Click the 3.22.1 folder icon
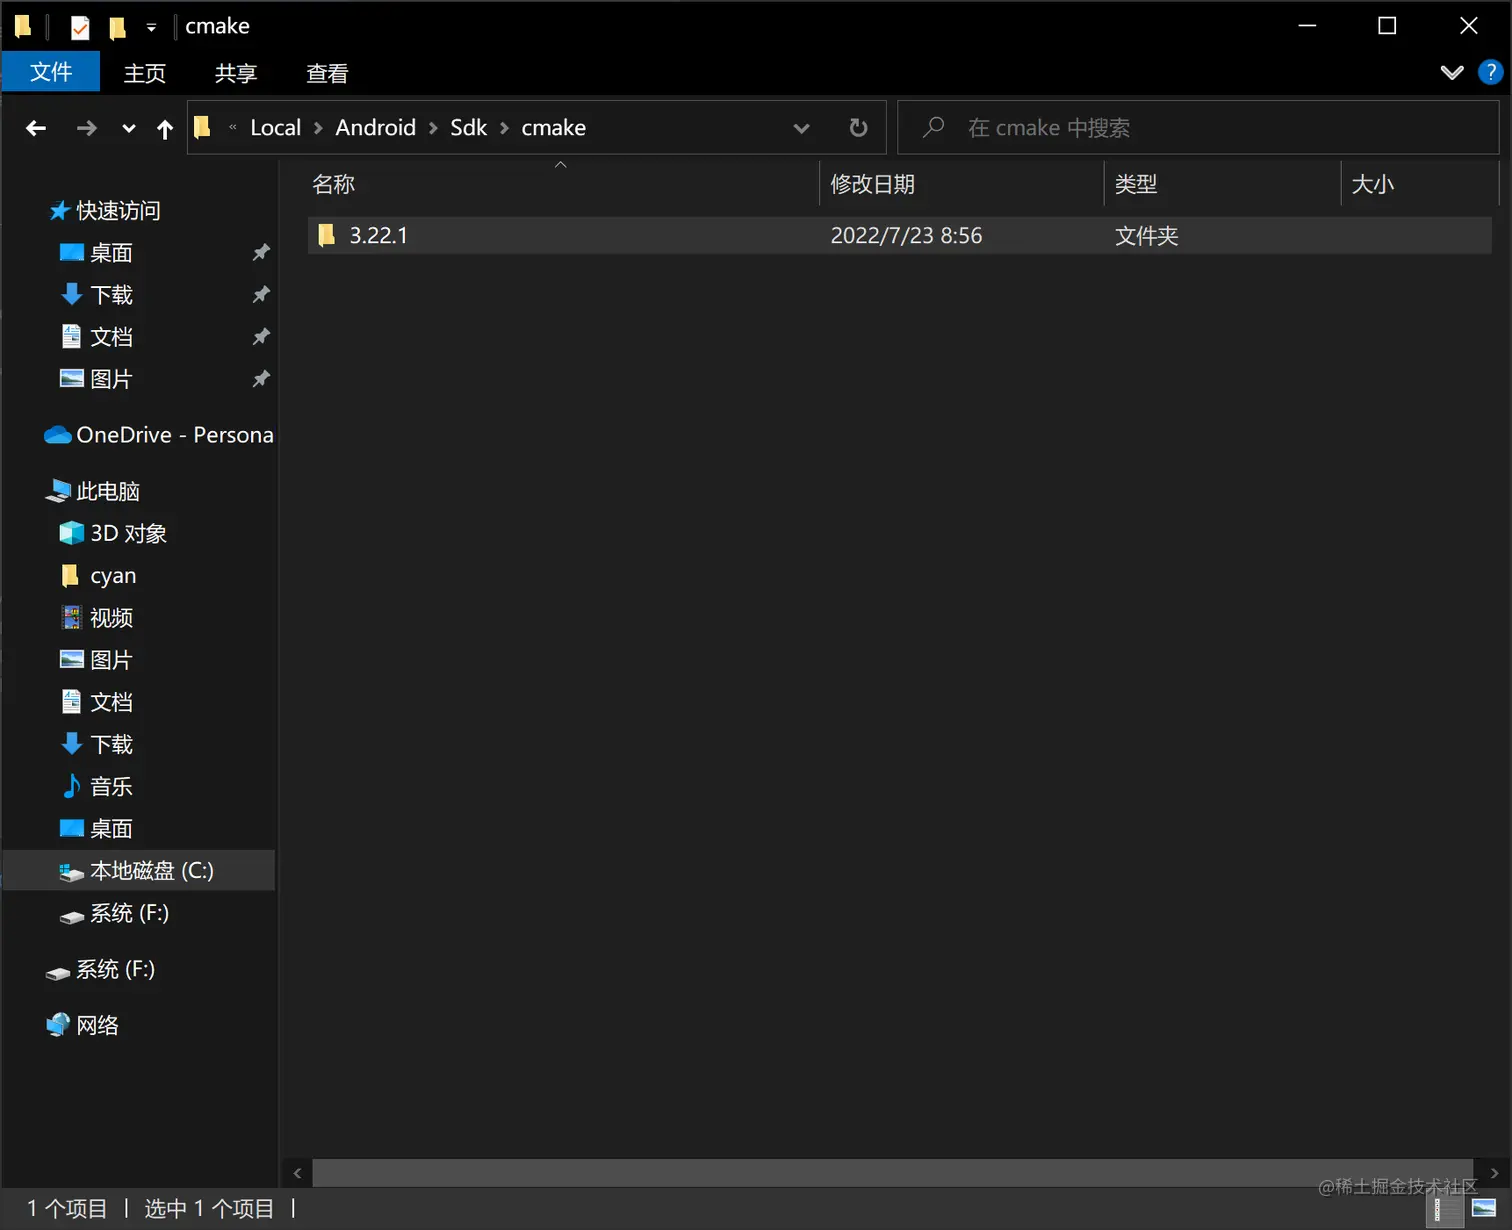Viewport: 1512px width, 1230px height. click(326, 235)
